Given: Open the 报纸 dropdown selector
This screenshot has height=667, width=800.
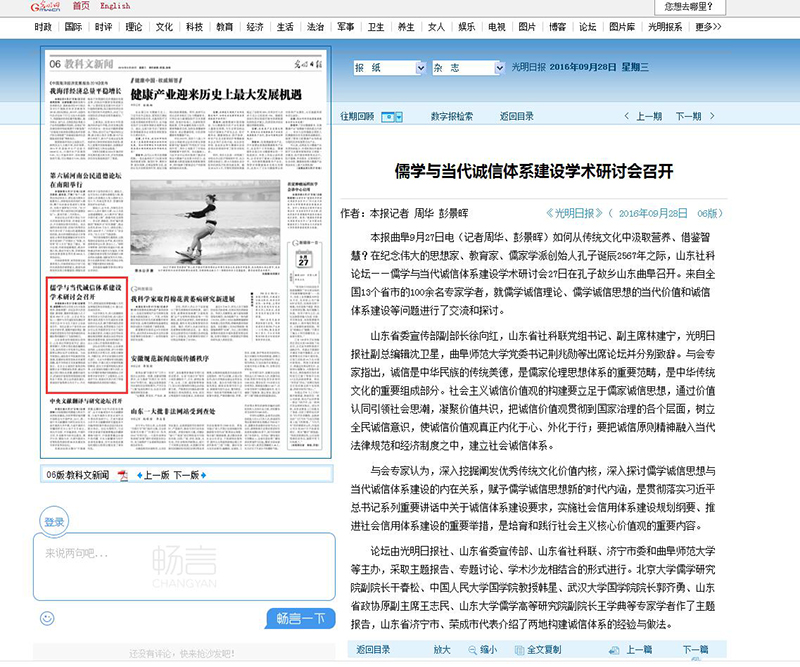Looking at the screenshot, I should click(387, 69).
